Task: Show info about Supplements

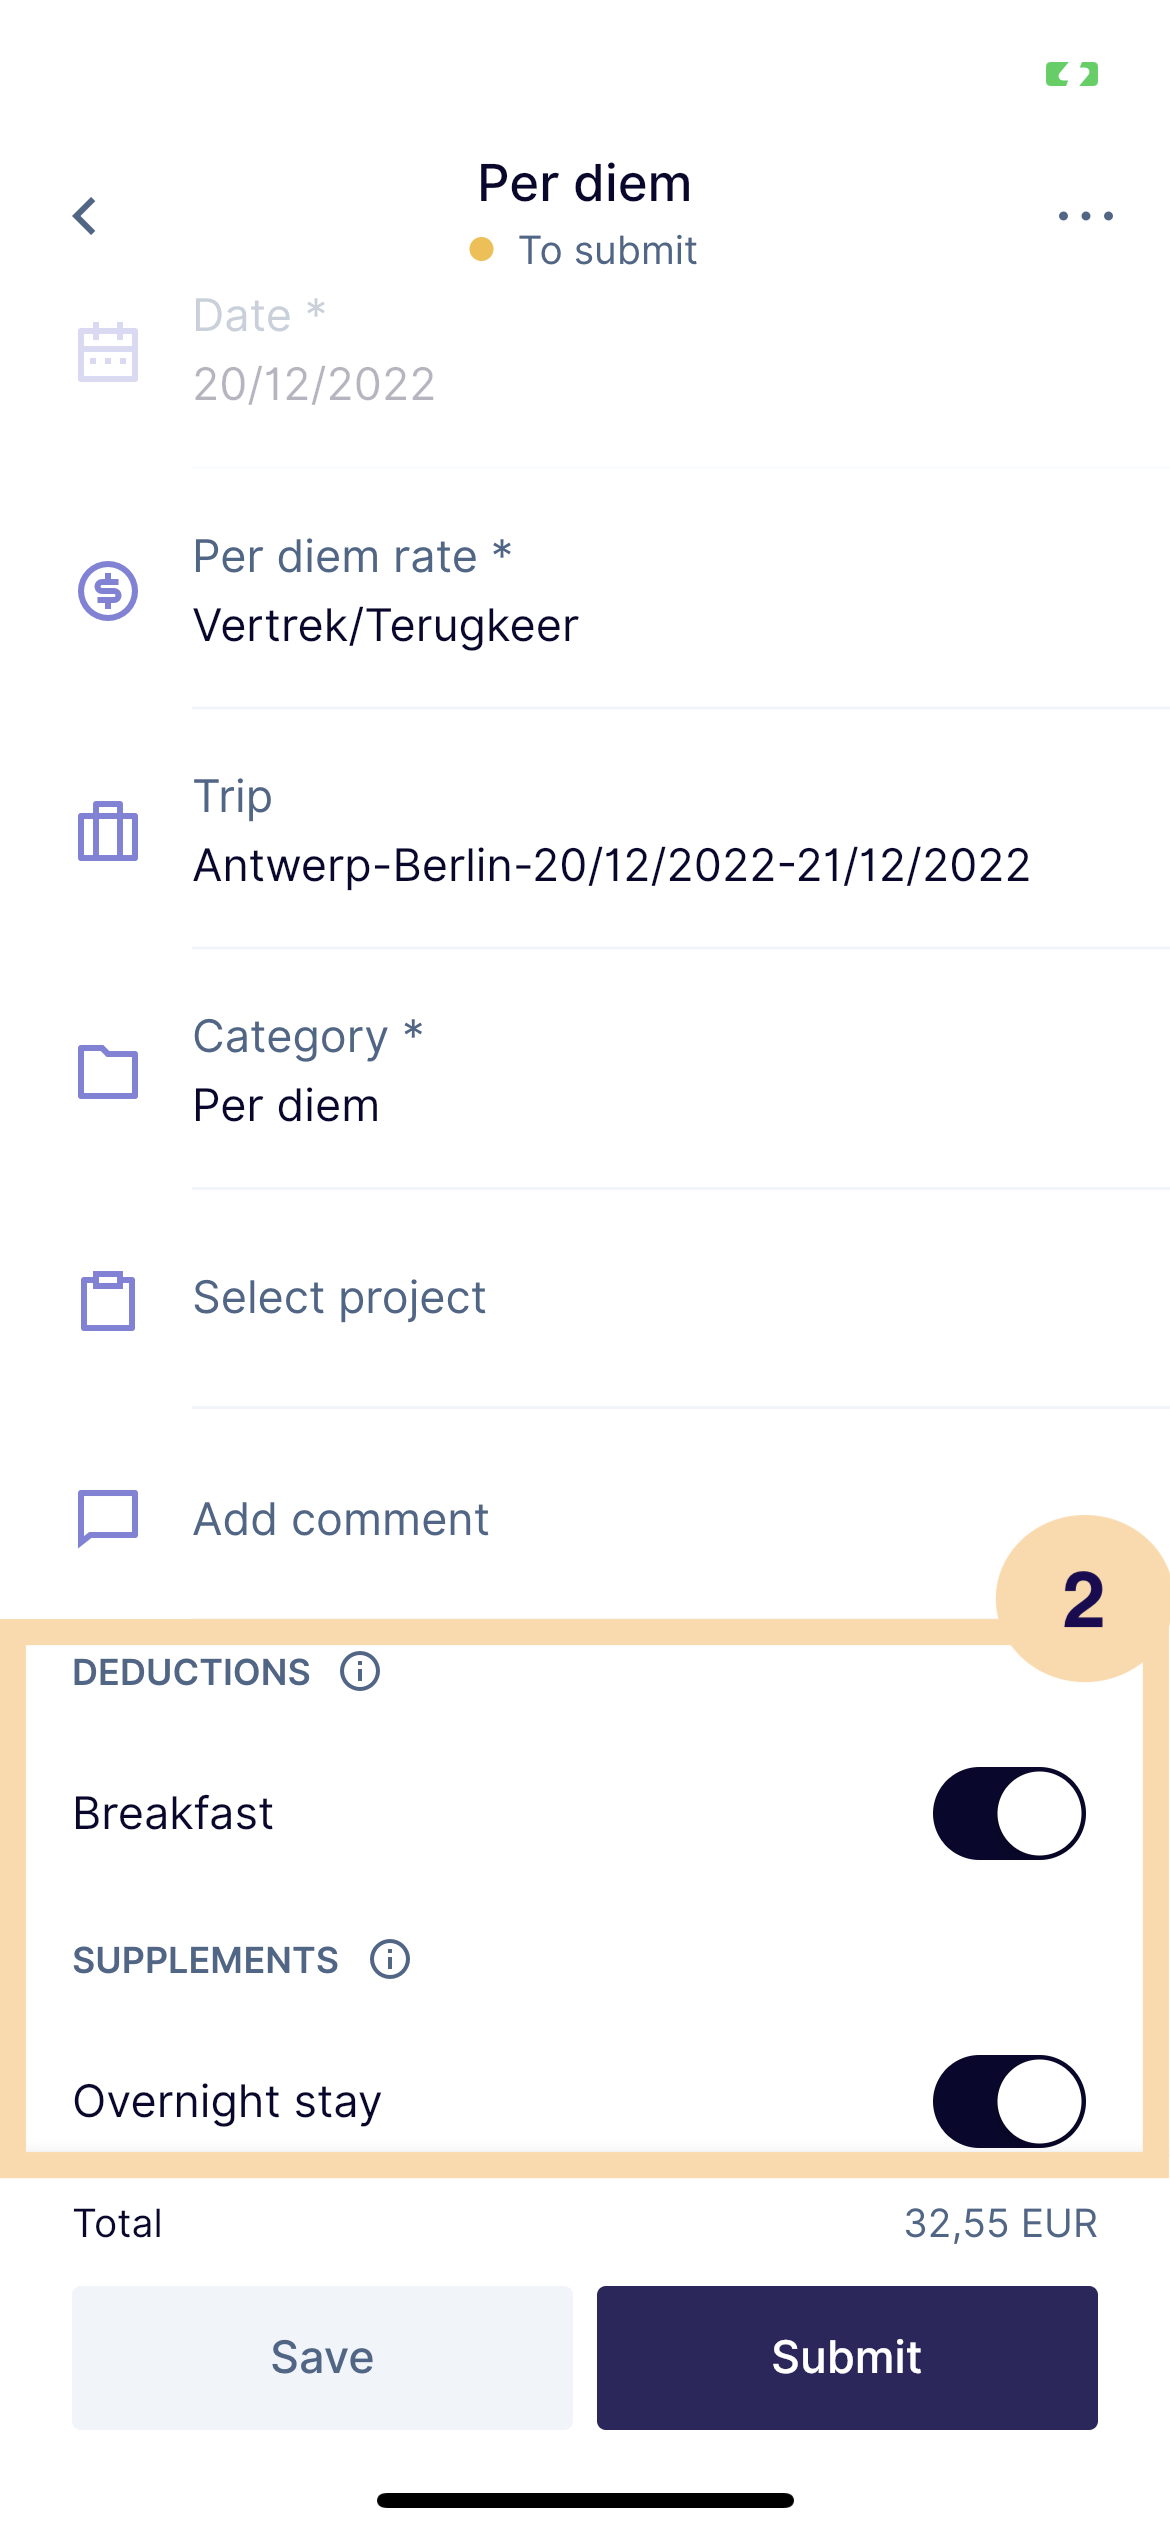Action: tap(390, 1959)
